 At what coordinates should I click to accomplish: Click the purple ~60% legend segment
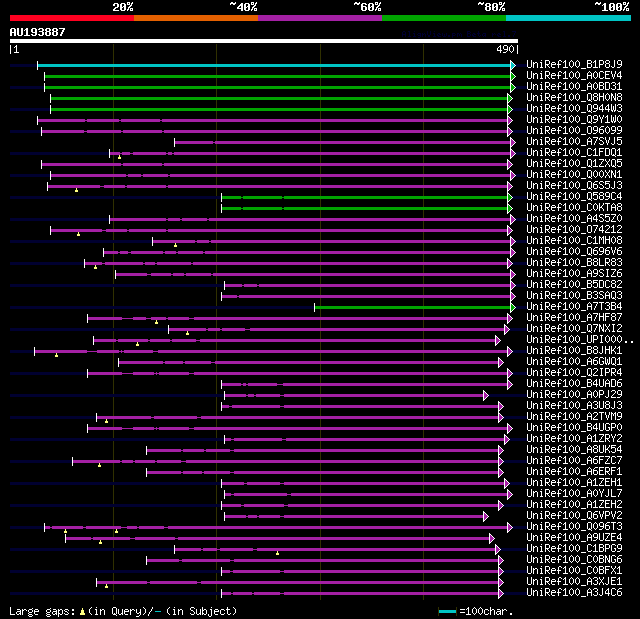(x=320, y=18)
